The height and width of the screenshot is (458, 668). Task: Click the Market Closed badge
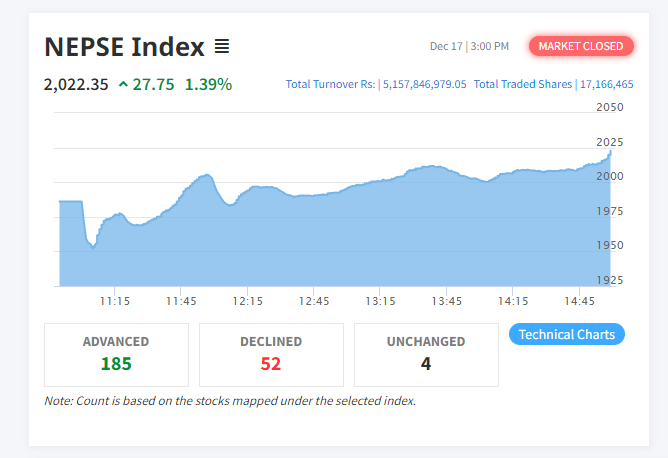click(x=581, y=46)
